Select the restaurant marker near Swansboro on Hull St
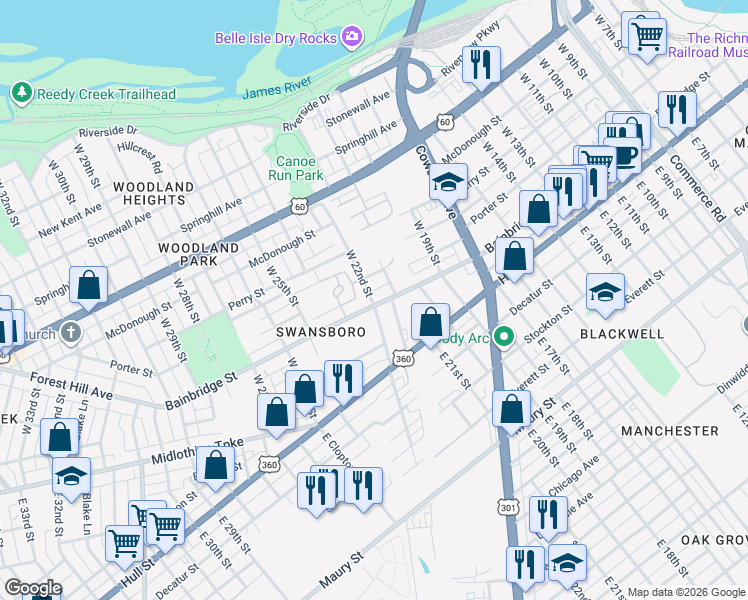The image size is (748, 600). (343, 381)
